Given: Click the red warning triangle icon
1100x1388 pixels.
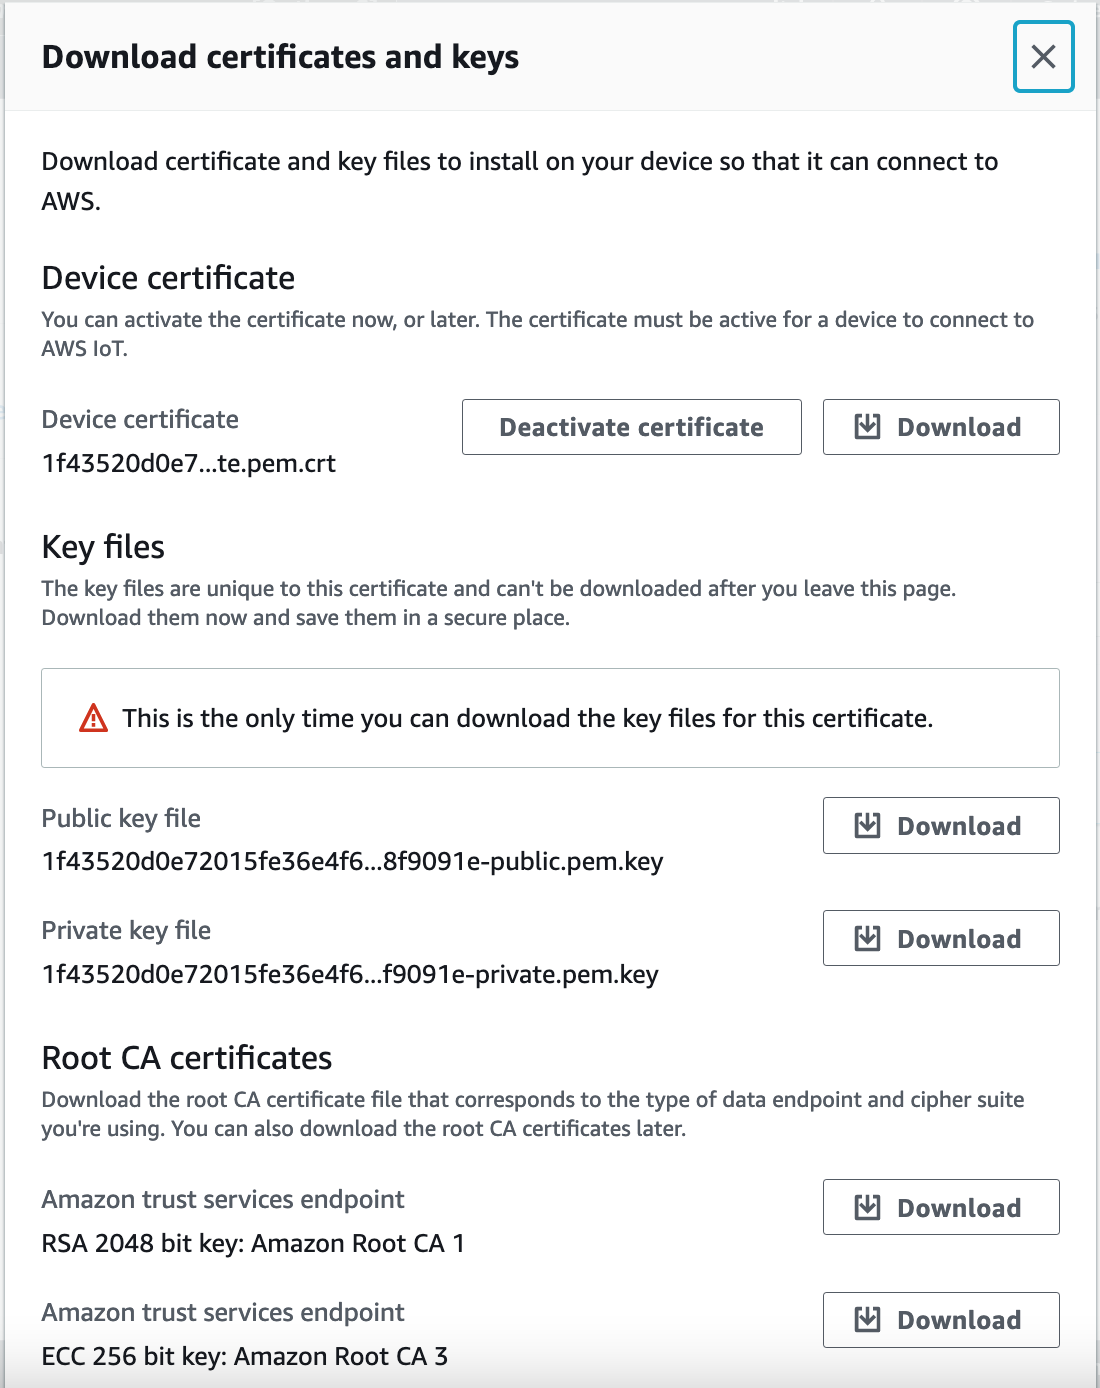Looking at the screenshot, I should pos(93,718).
